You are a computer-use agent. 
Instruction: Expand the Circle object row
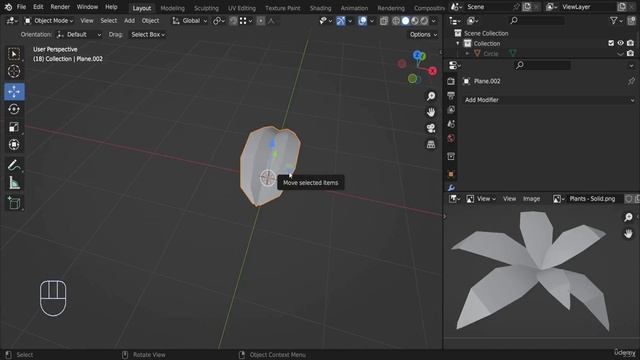pos(467,53)
